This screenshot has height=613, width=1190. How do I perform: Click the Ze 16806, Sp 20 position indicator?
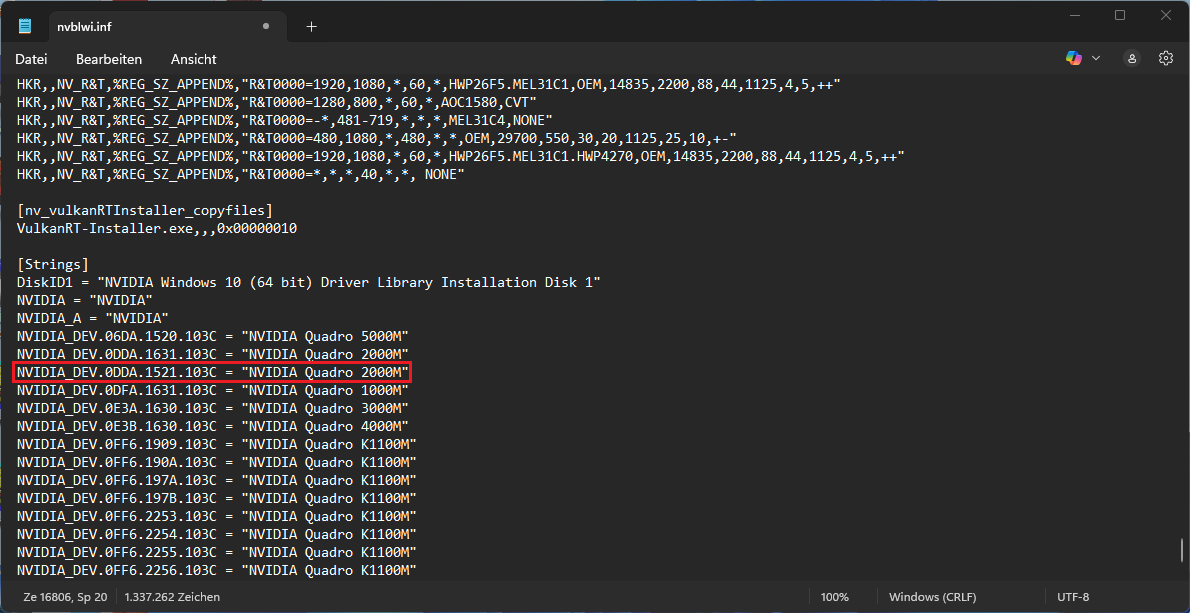[64, 596]
